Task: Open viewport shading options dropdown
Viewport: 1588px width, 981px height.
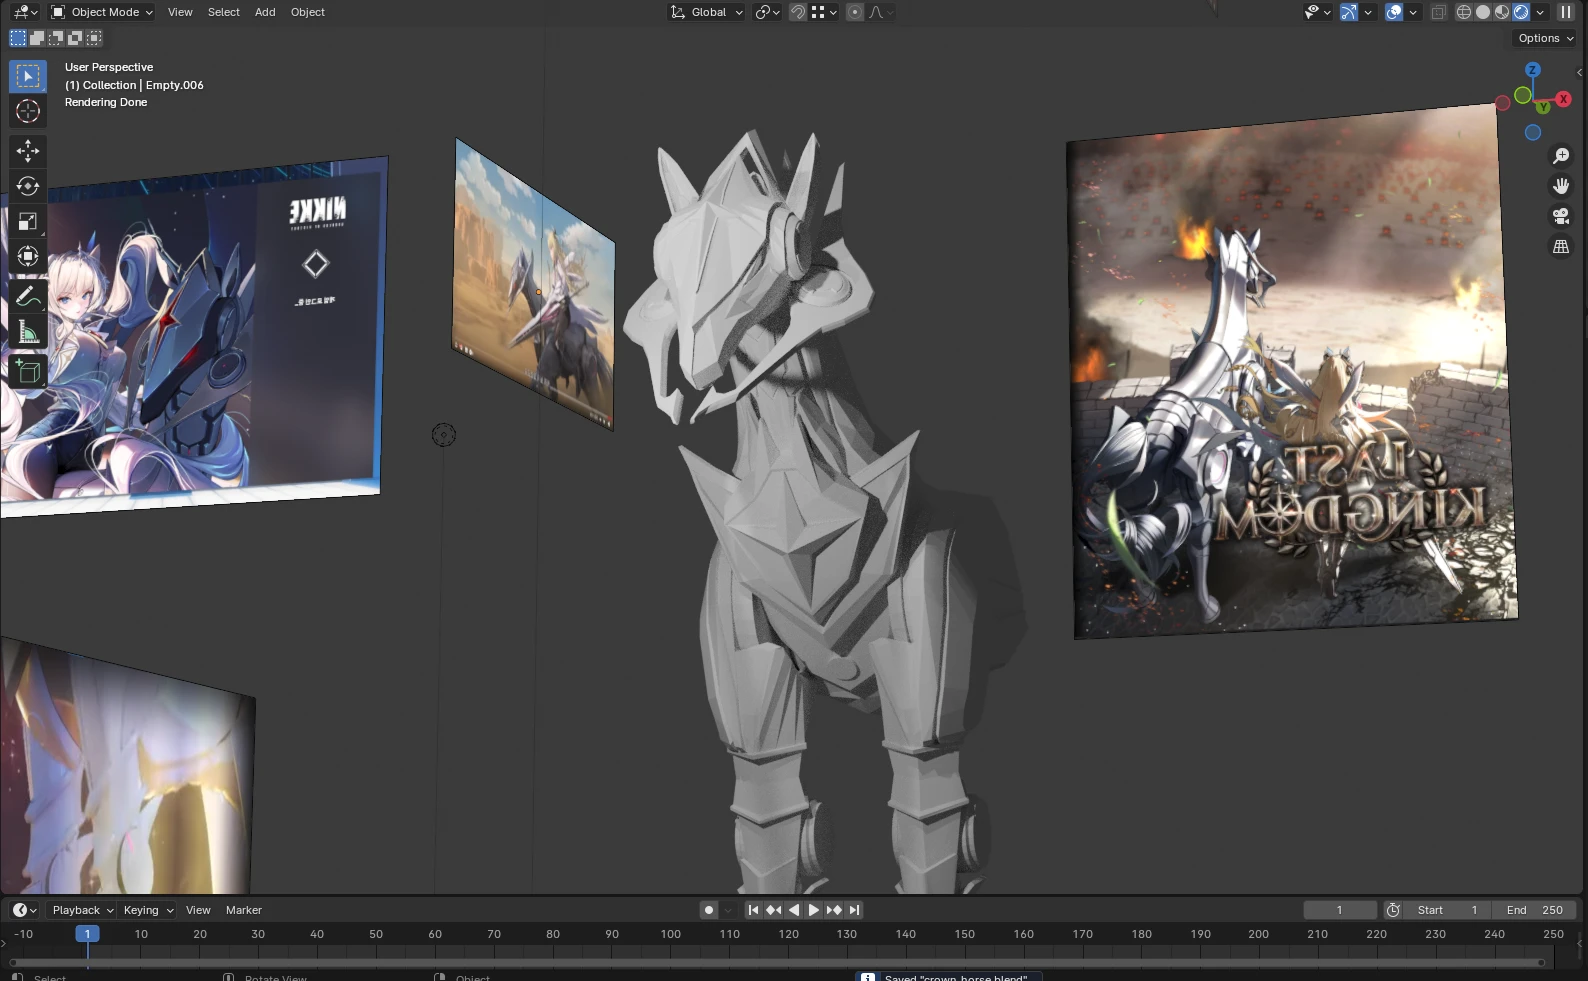Action: coord(1540,12)
